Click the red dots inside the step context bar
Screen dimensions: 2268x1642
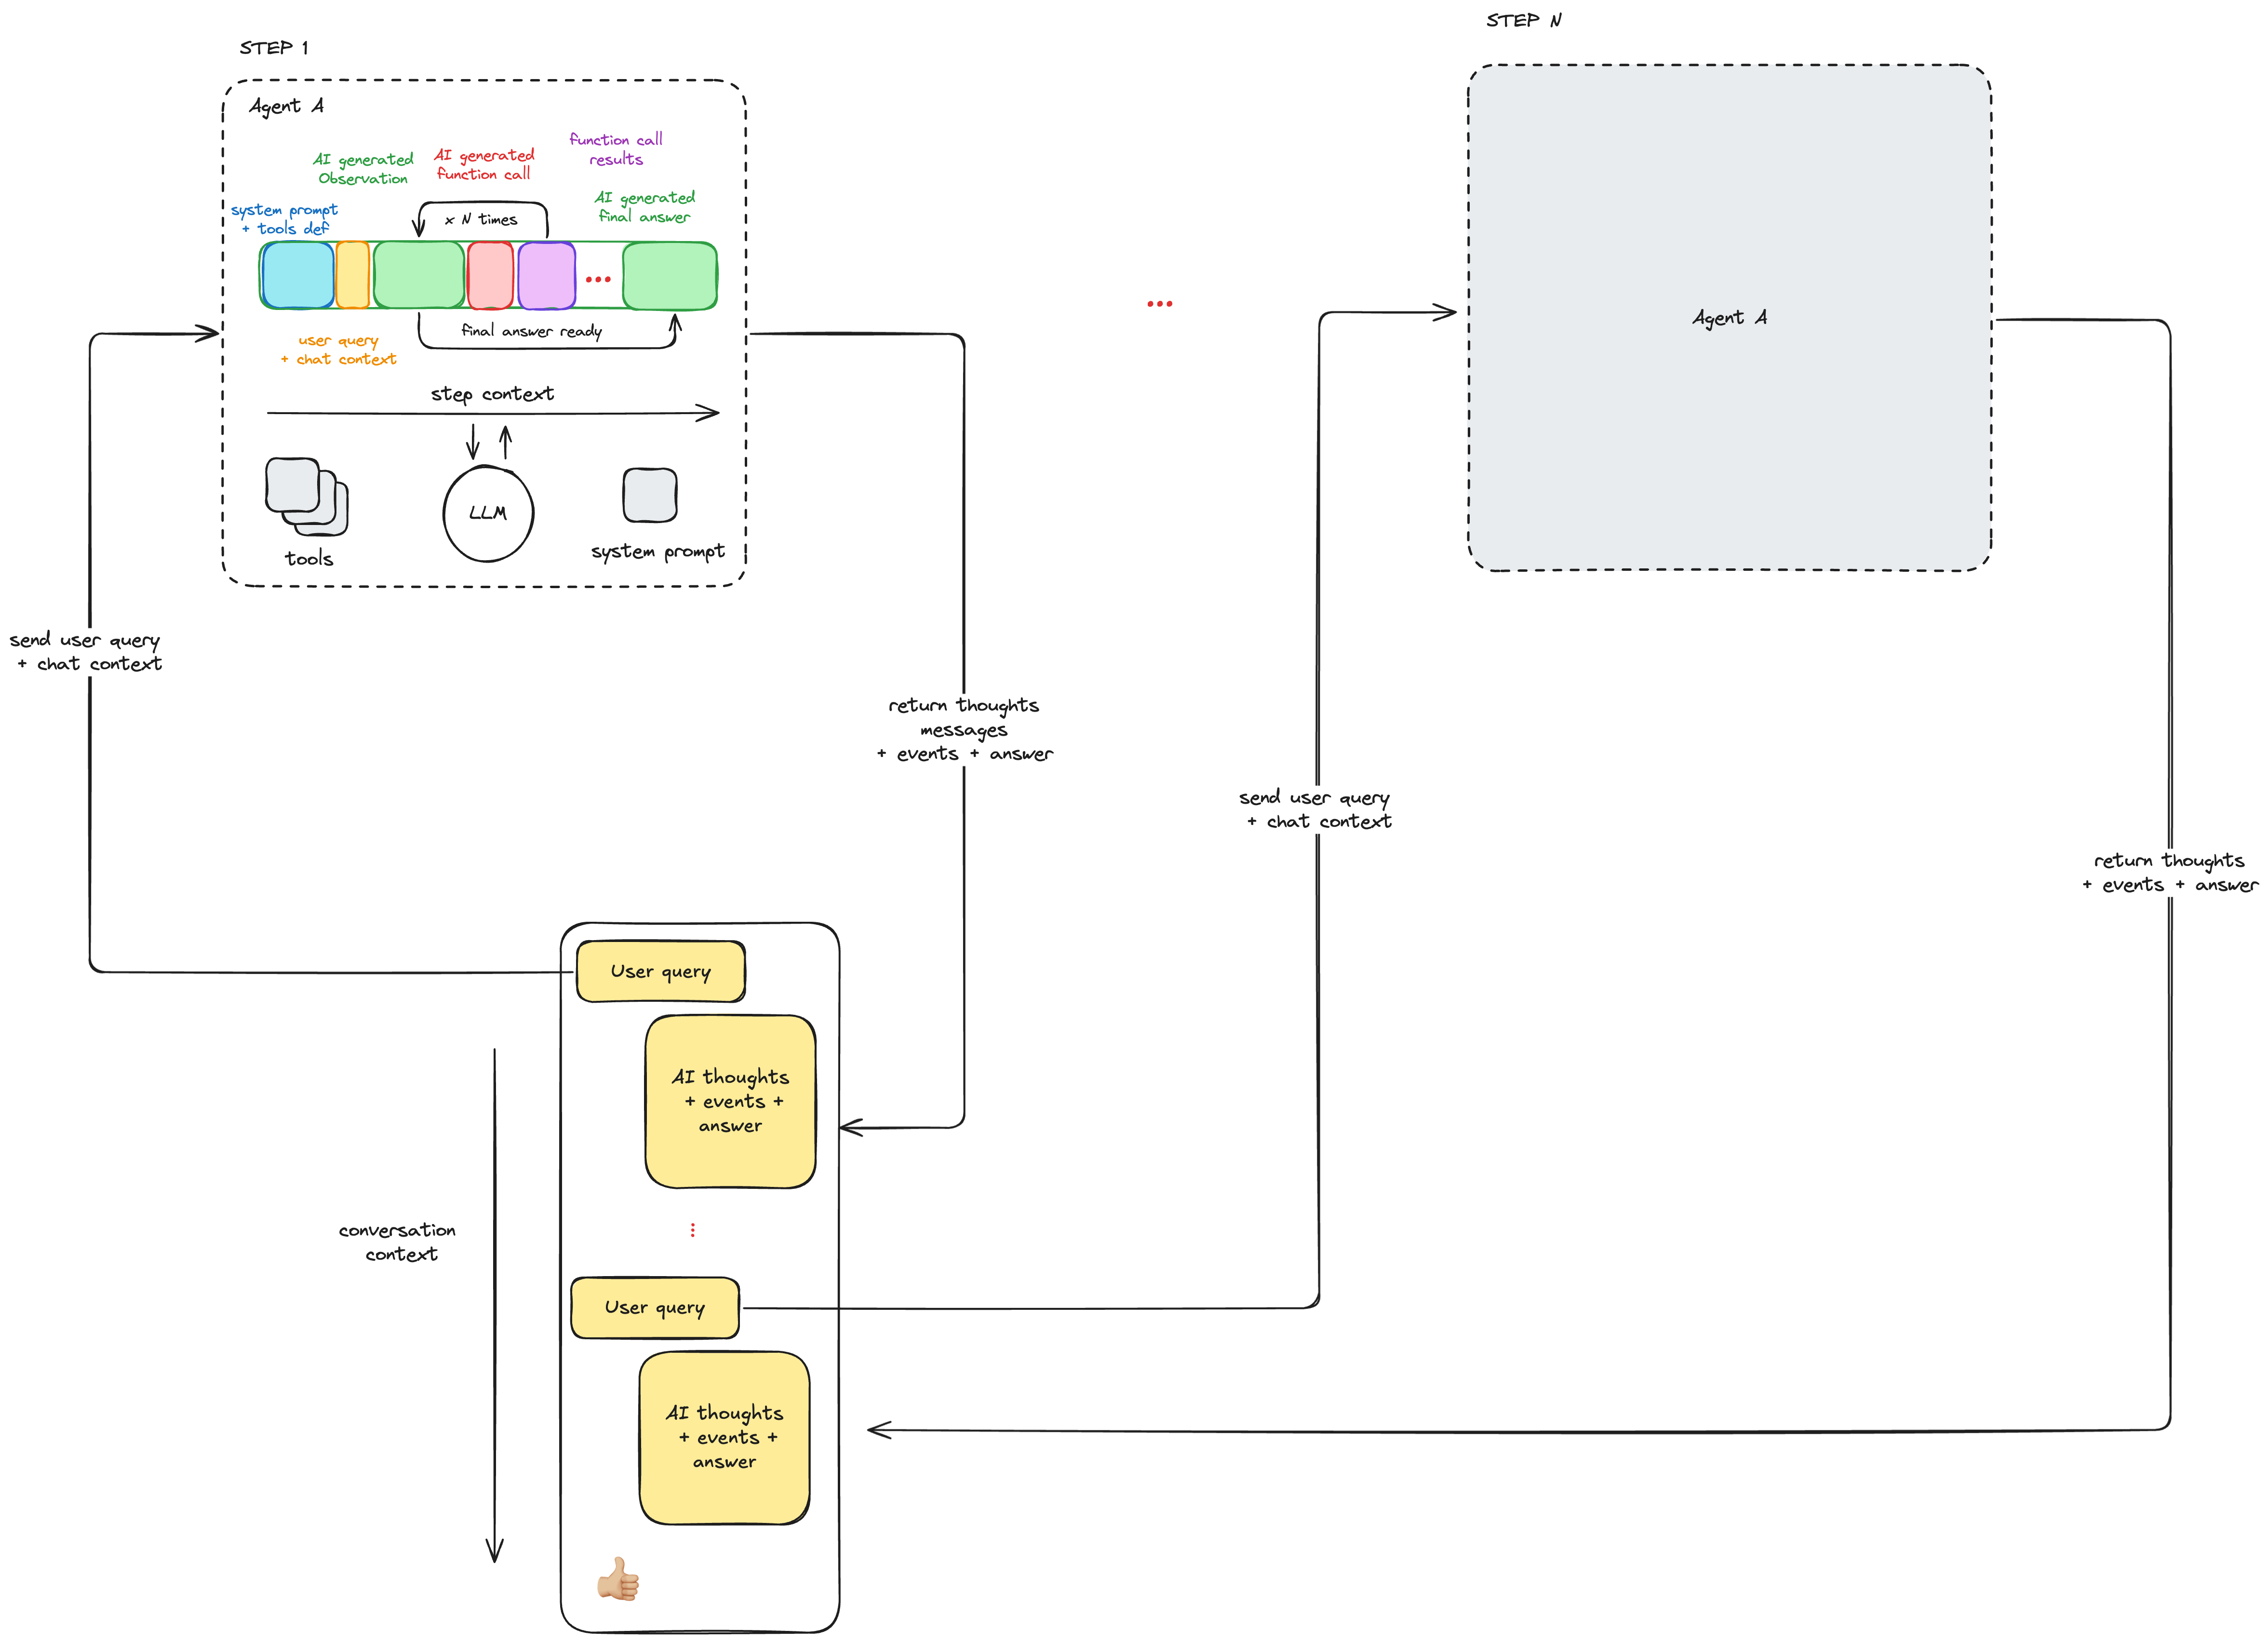pyautogui.click(x=598, y=279)
